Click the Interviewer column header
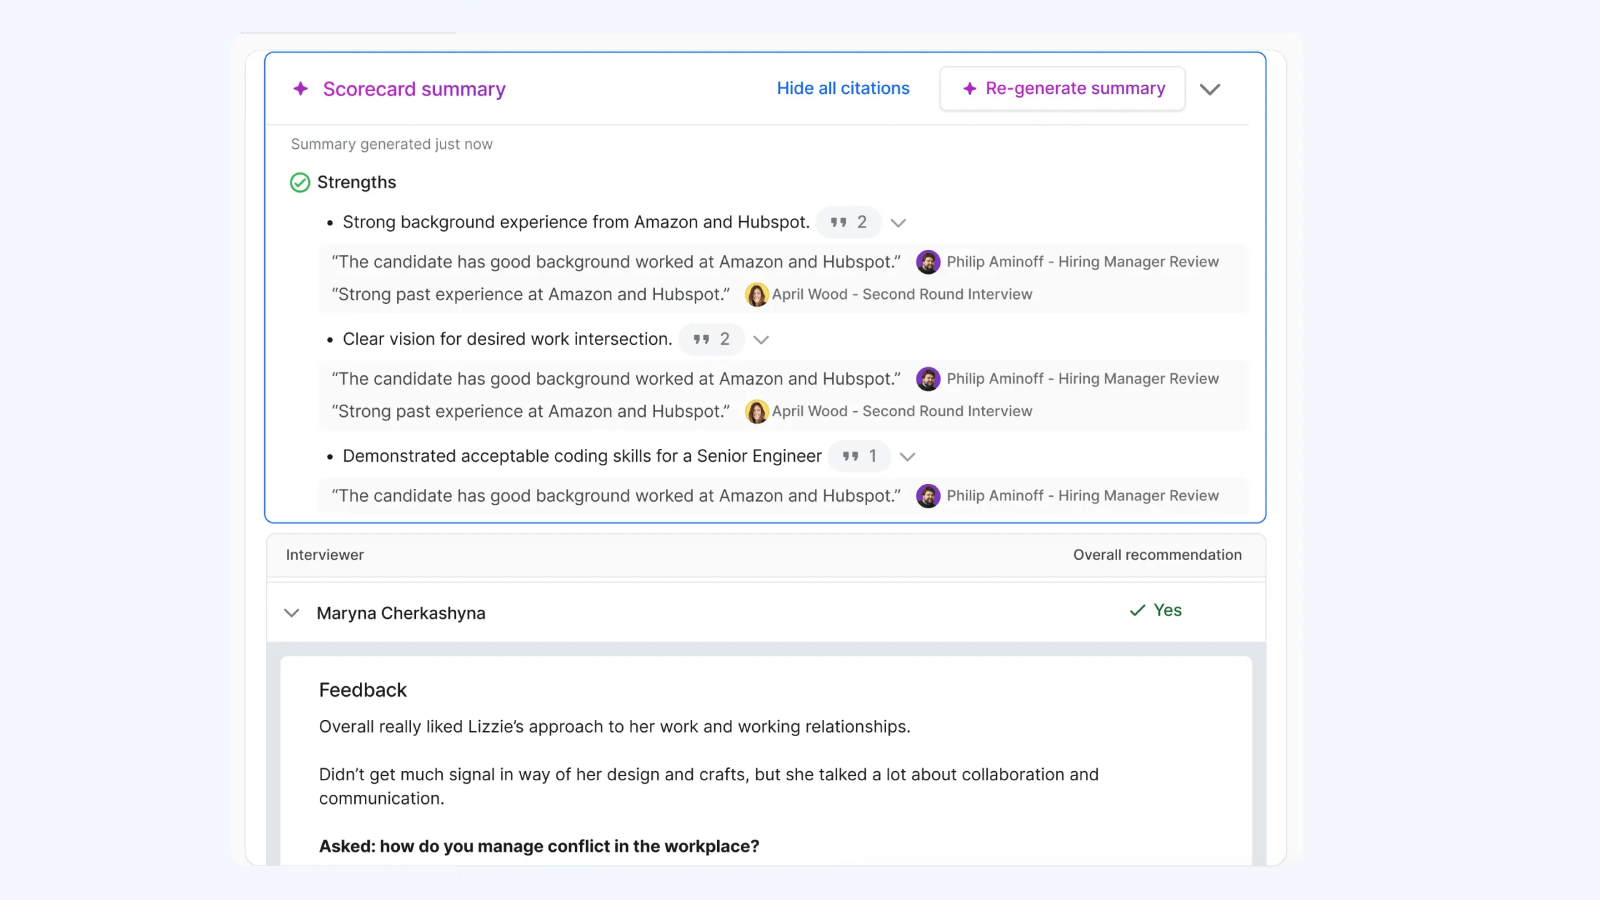The image size is (1600, 900). 325,555
